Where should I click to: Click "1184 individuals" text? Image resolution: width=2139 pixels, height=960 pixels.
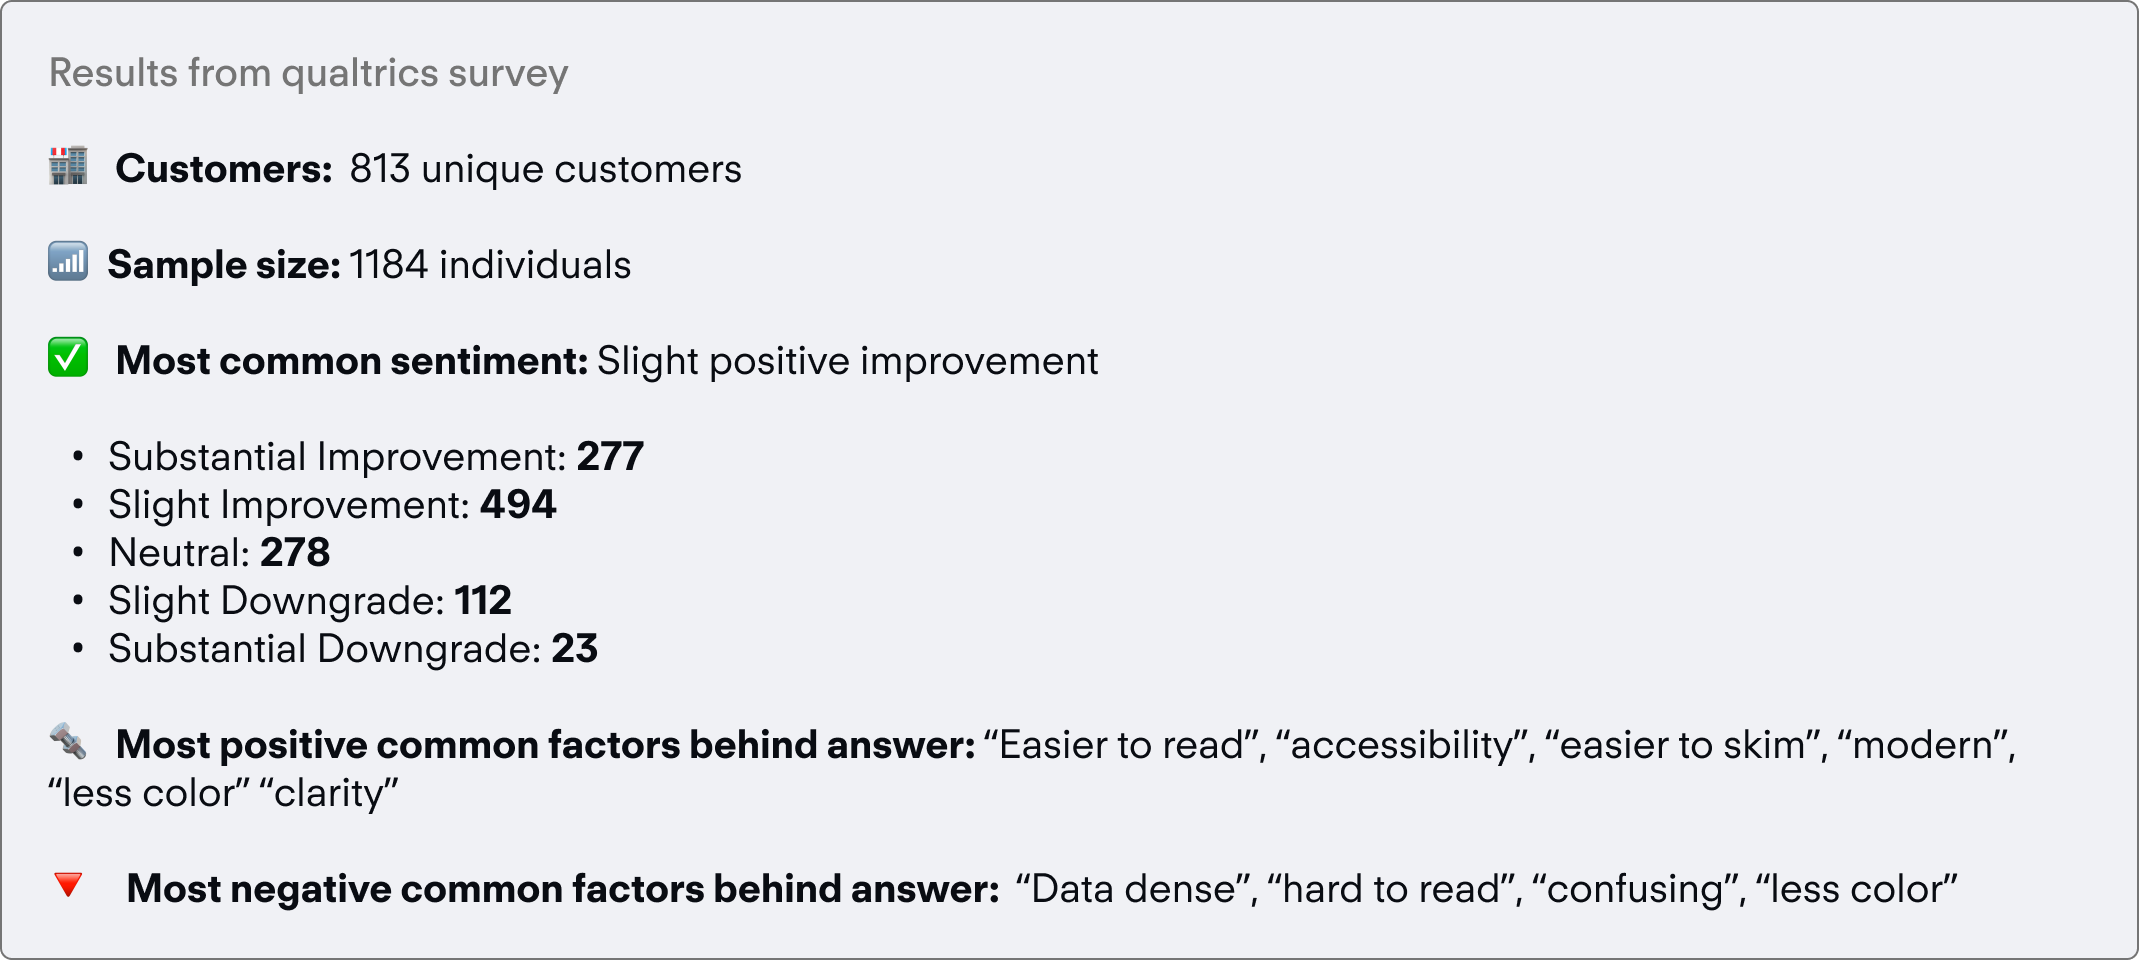point(490,265)
